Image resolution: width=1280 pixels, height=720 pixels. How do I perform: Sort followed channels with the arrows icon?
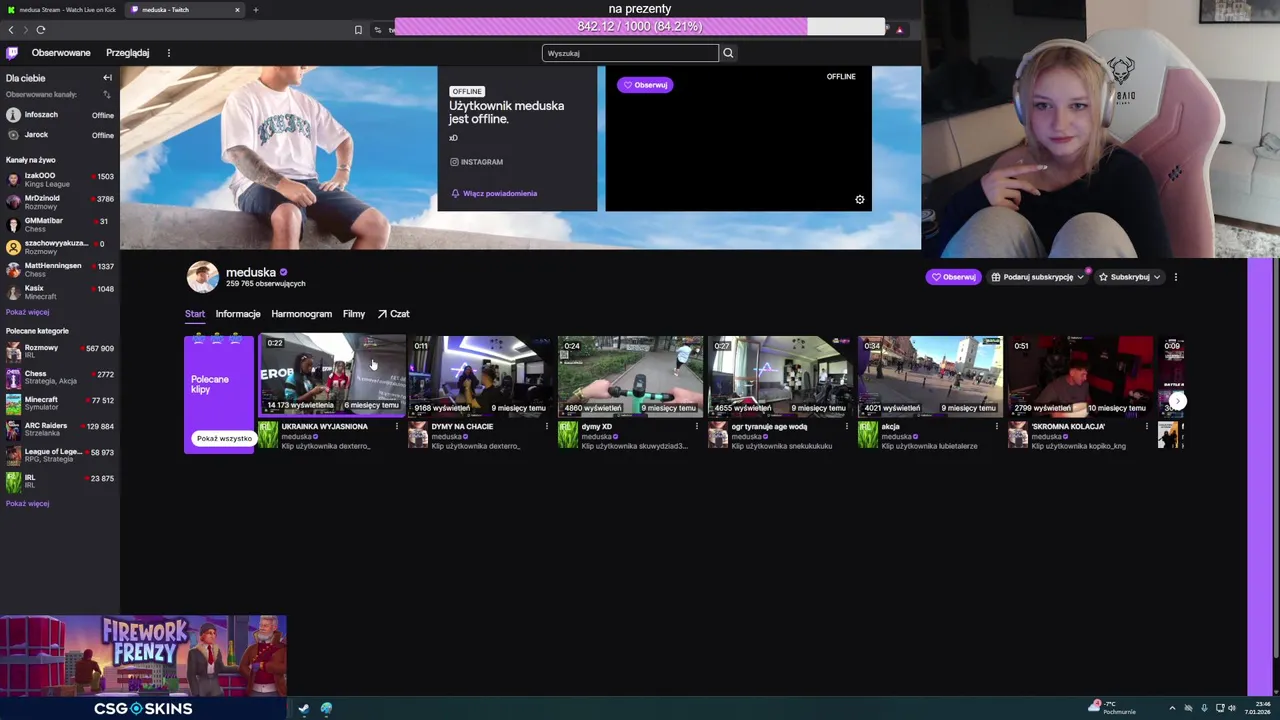point(107,95)
